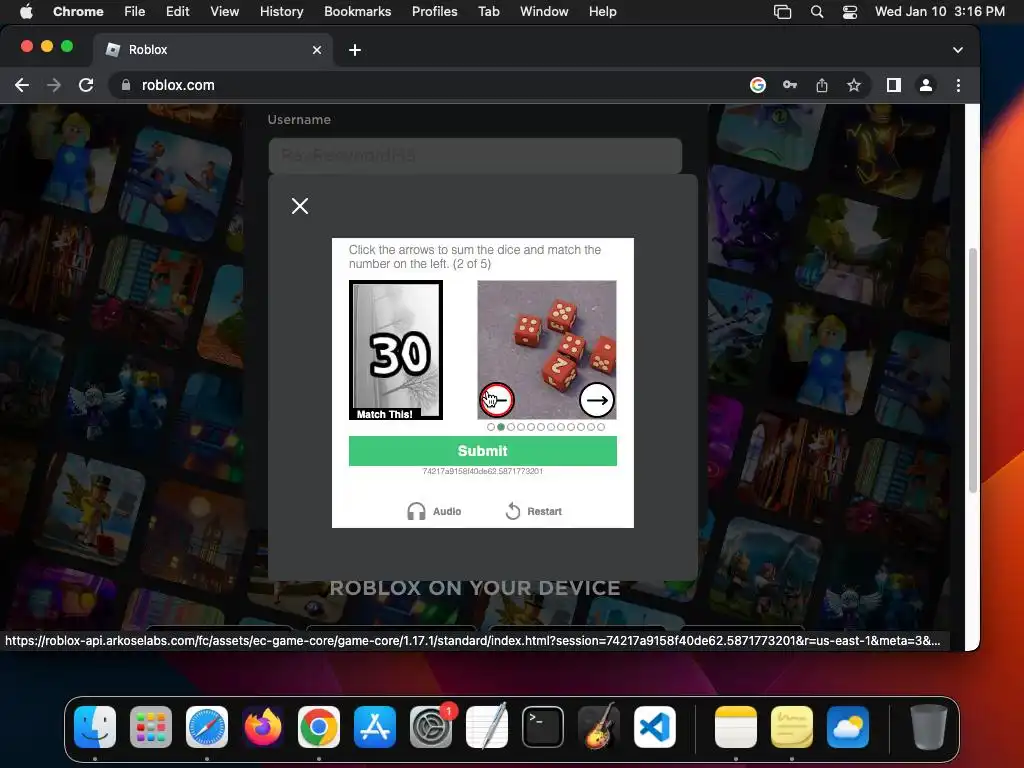Open the Weather app from the Dock

[848, 727]
